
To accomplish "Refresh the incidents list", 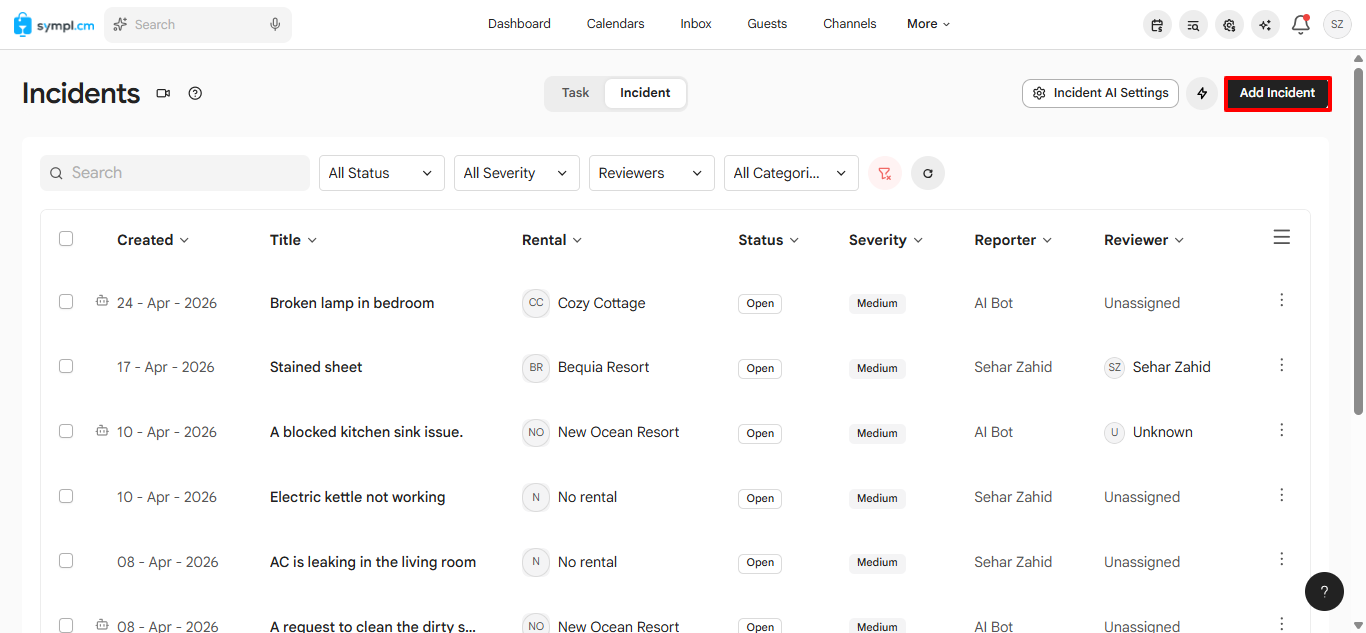I will pyautogui.click(x=928, y=173).
